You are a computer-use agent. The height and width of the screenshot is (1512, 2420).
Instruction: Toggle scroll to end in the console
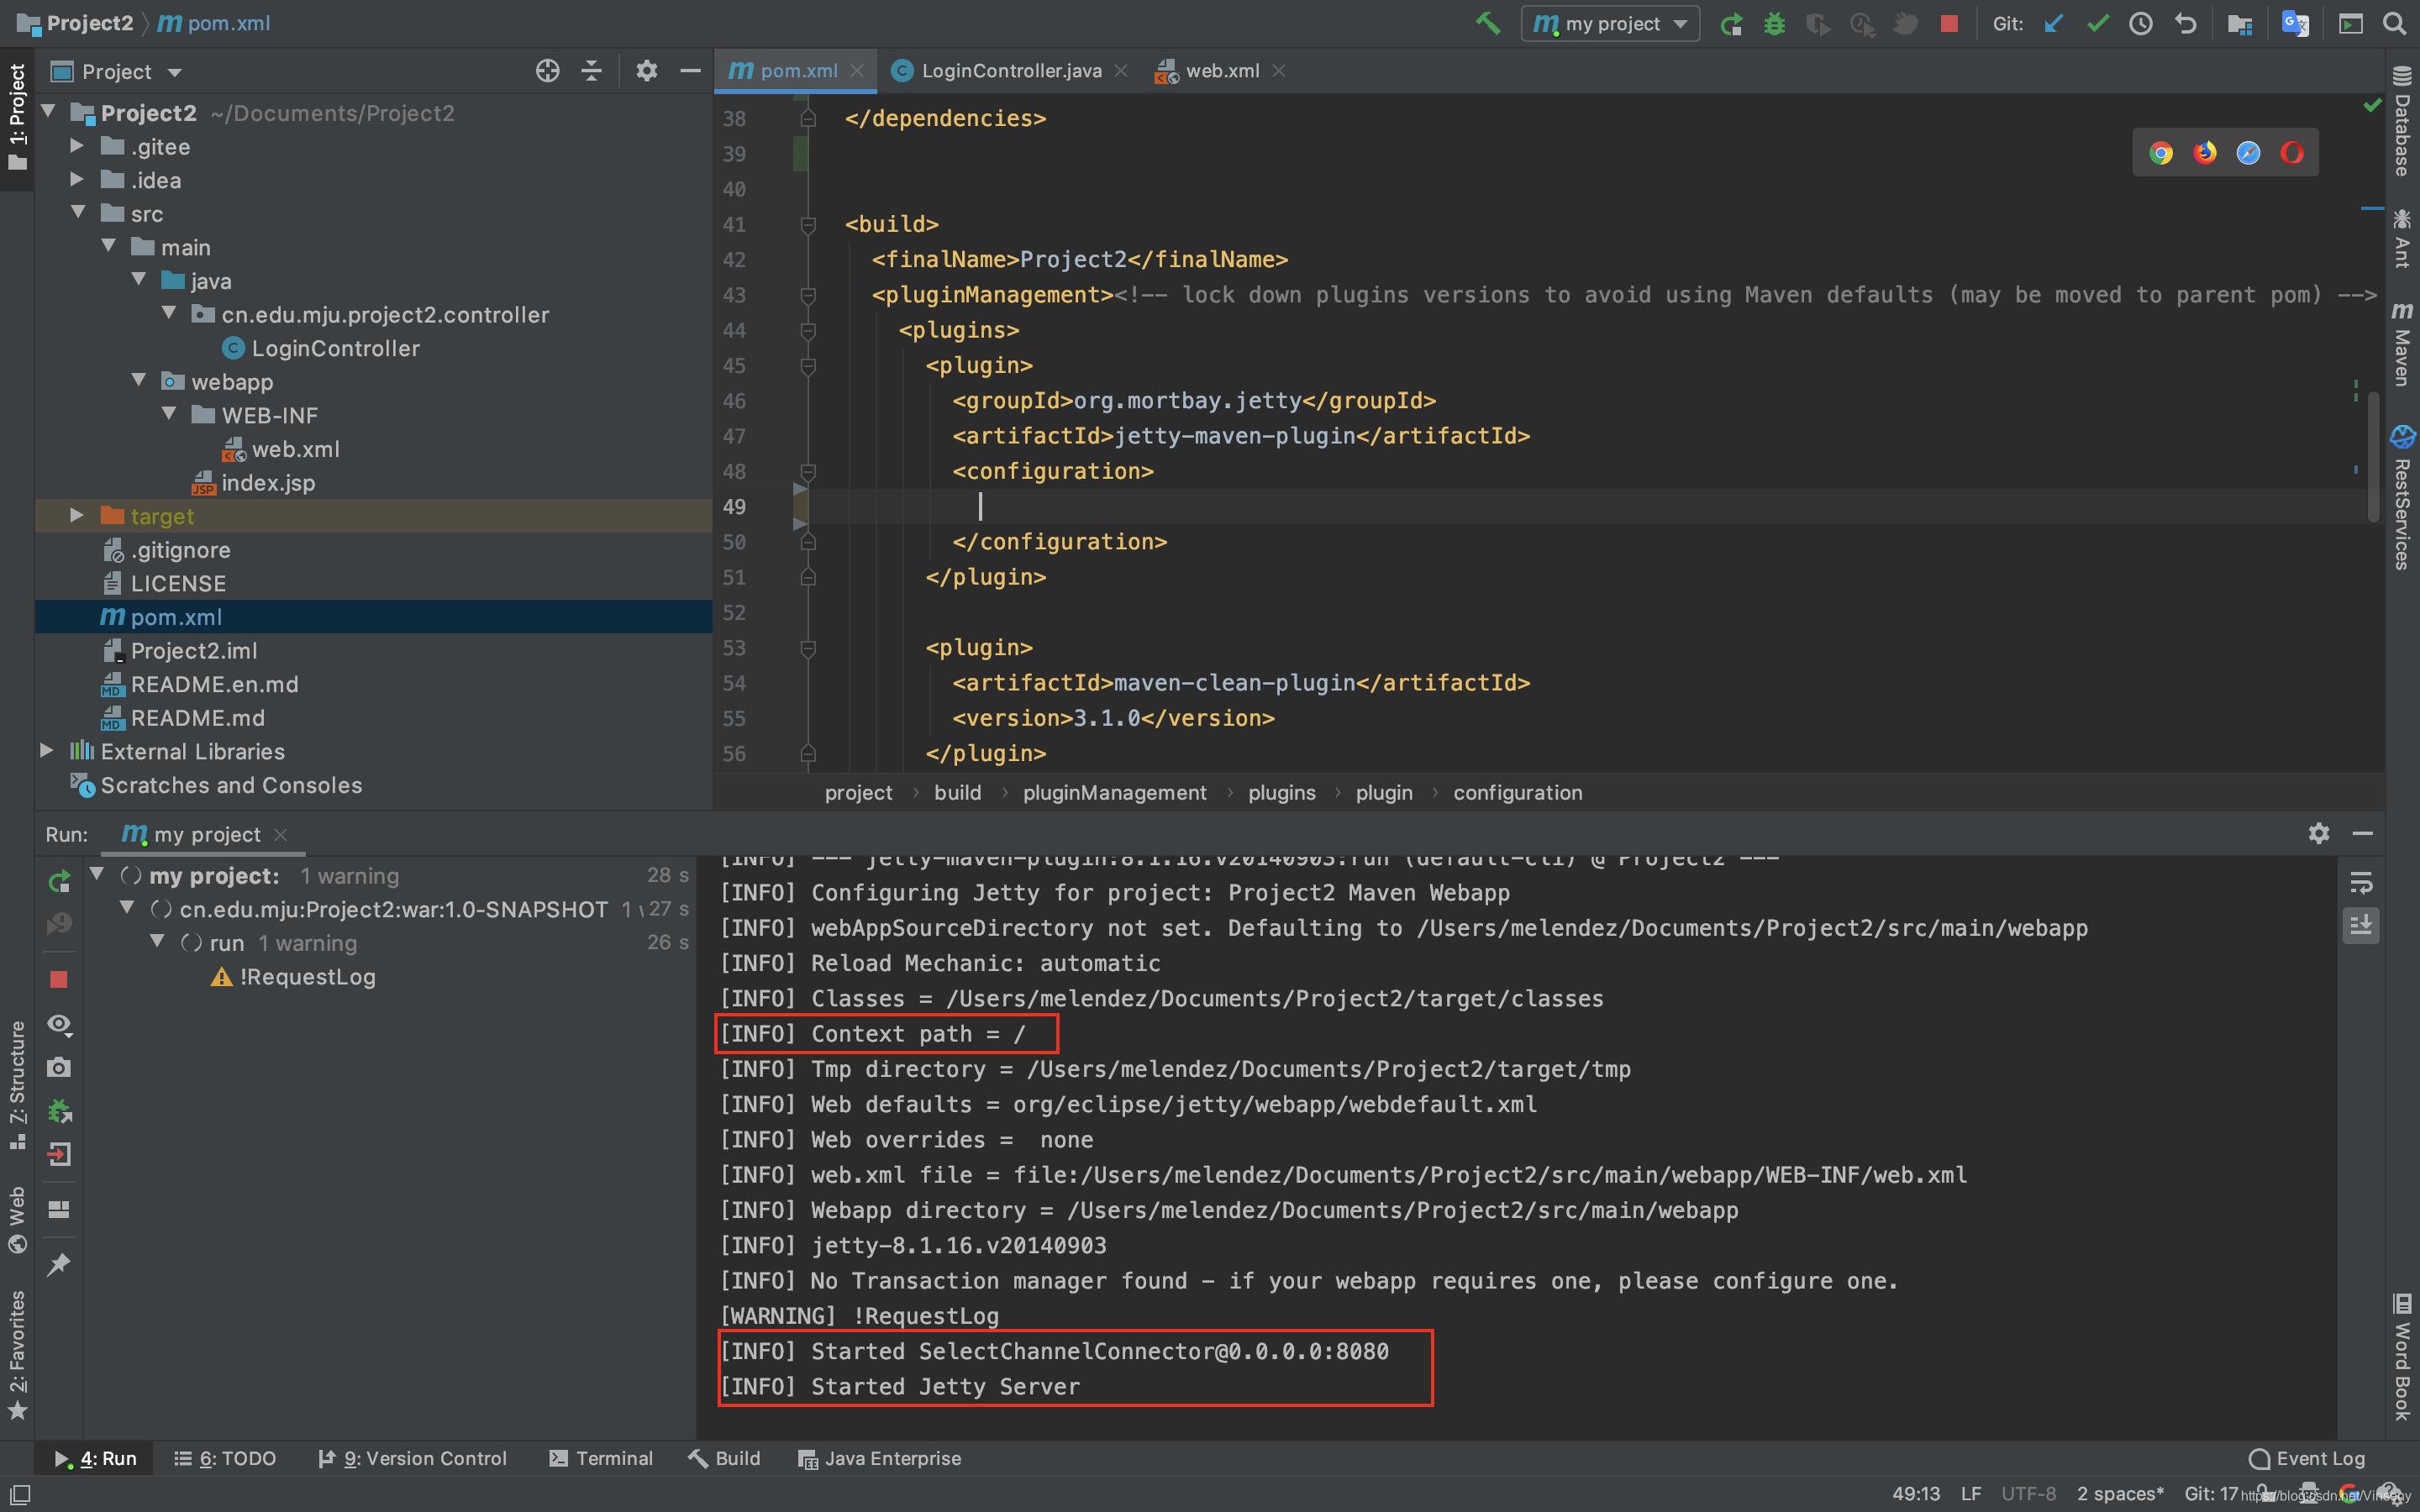coord(2361,926)
